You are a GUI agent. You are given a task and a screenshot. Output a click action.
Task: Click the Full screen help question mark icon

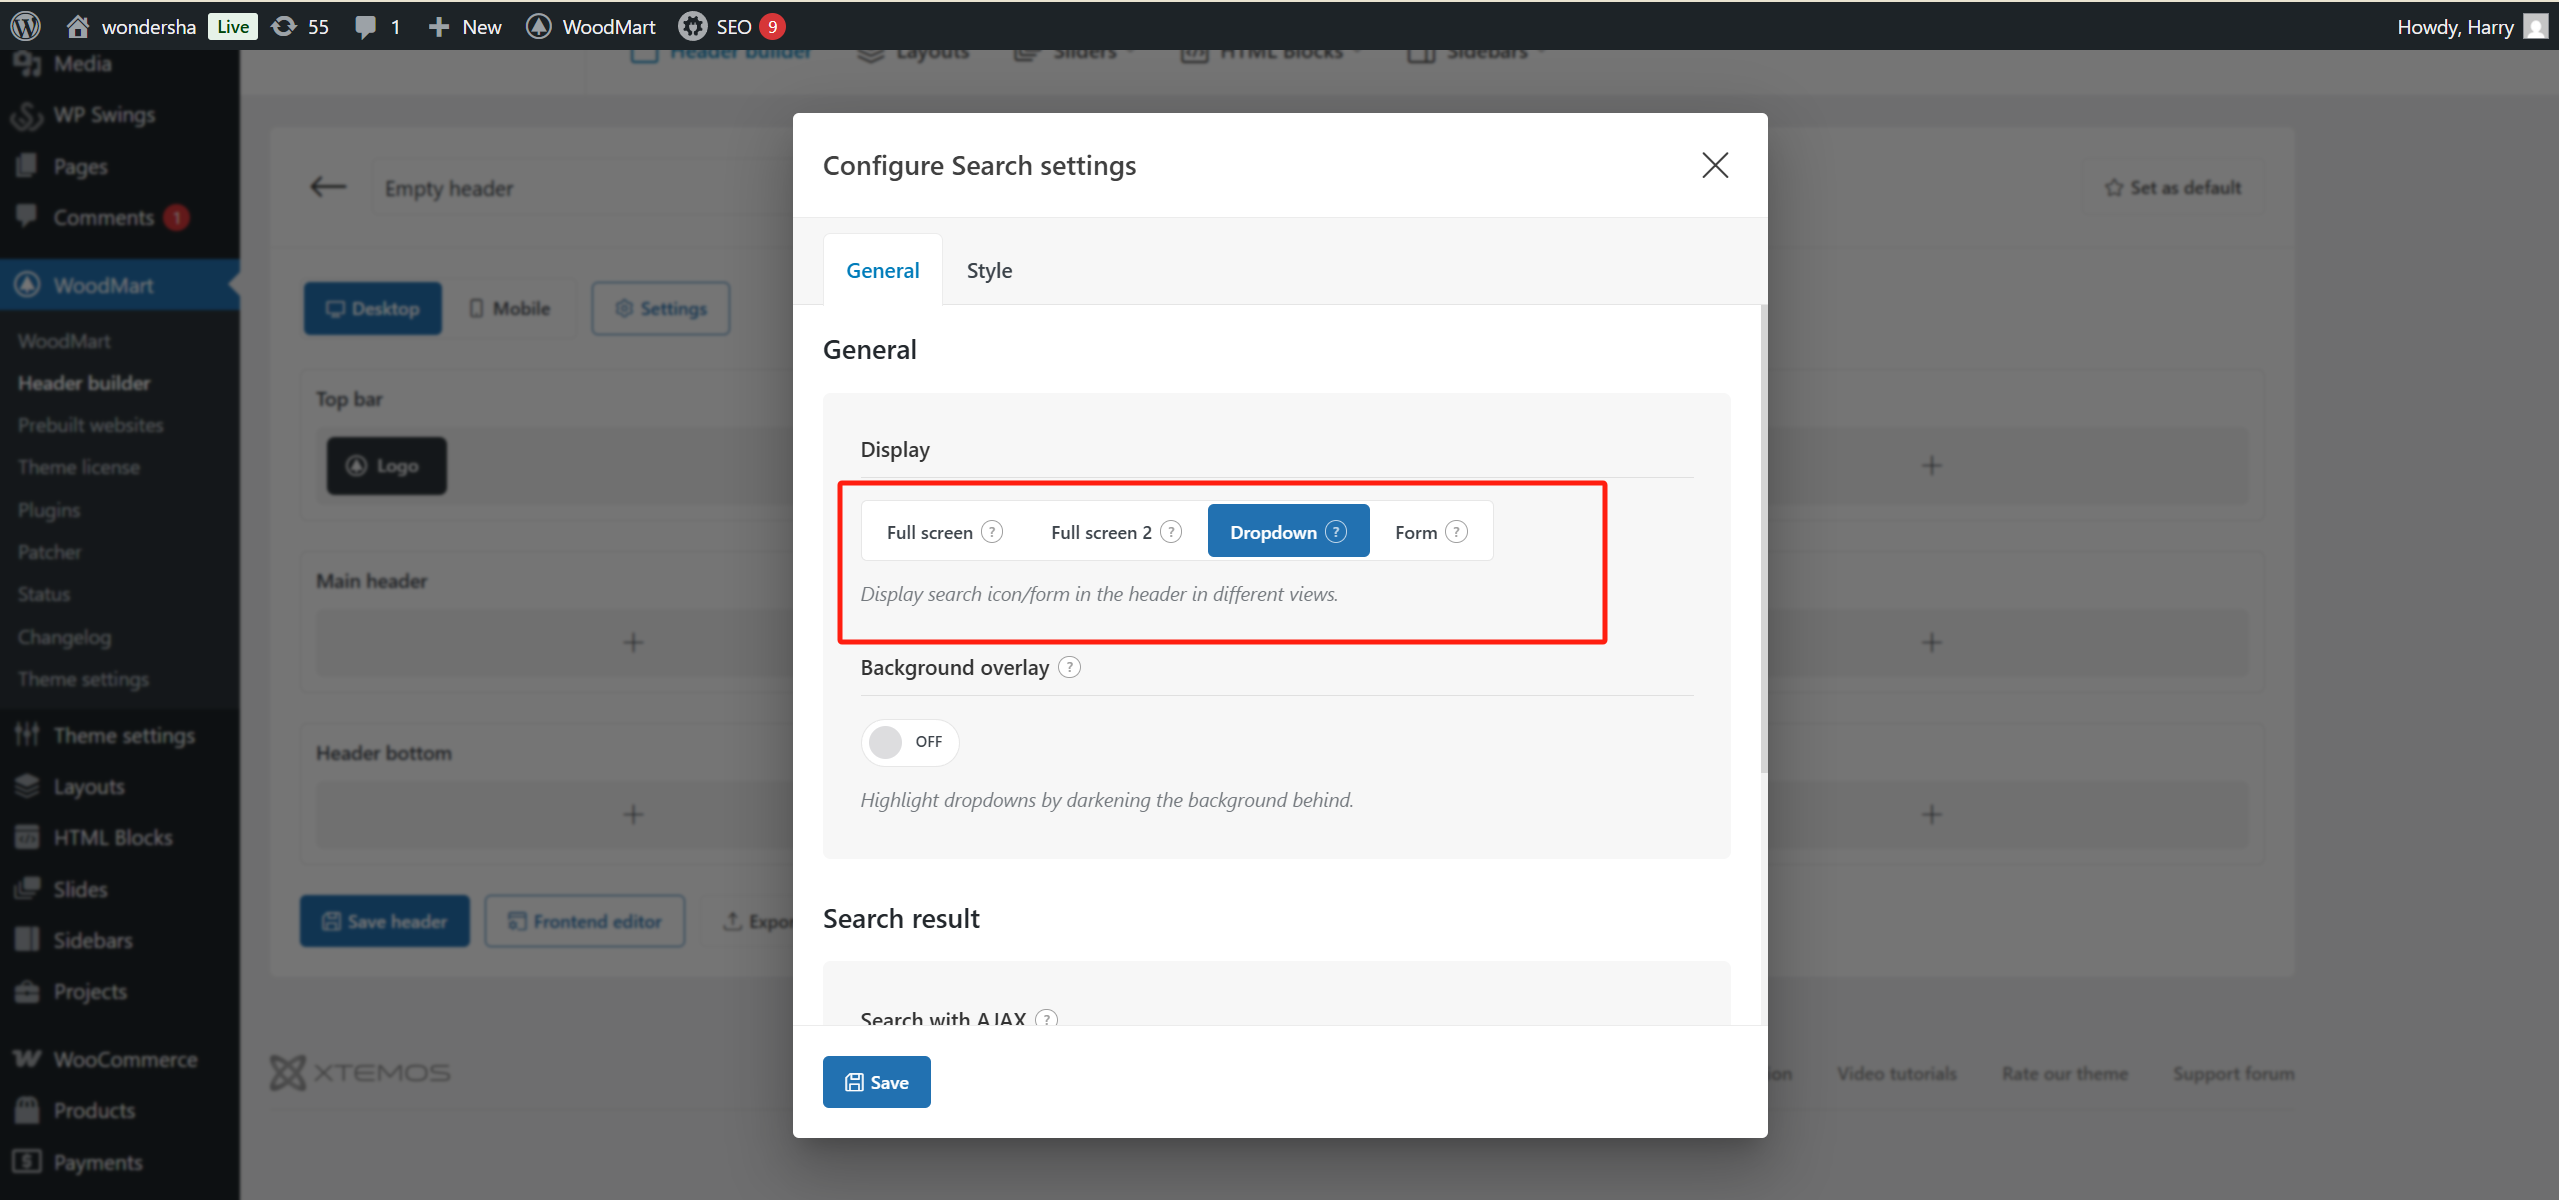(992, 531)
